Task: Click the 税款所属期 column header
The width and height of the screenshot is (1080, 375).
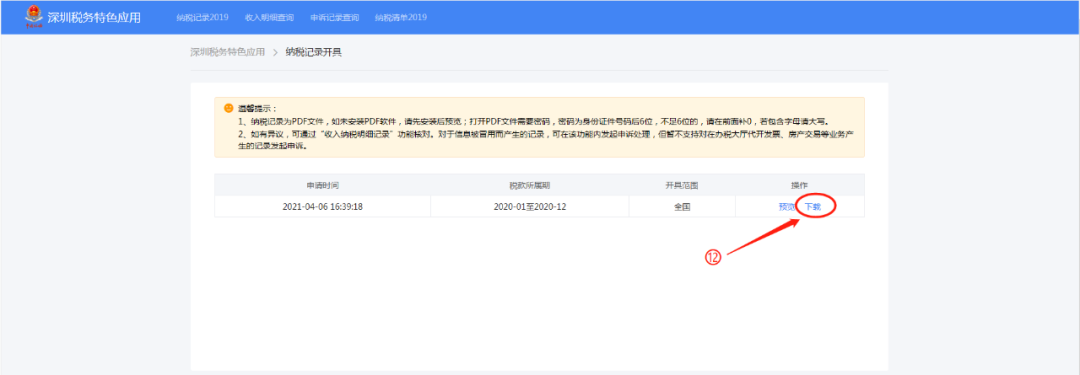Action: pyautogui.click(x=530, y=185)
